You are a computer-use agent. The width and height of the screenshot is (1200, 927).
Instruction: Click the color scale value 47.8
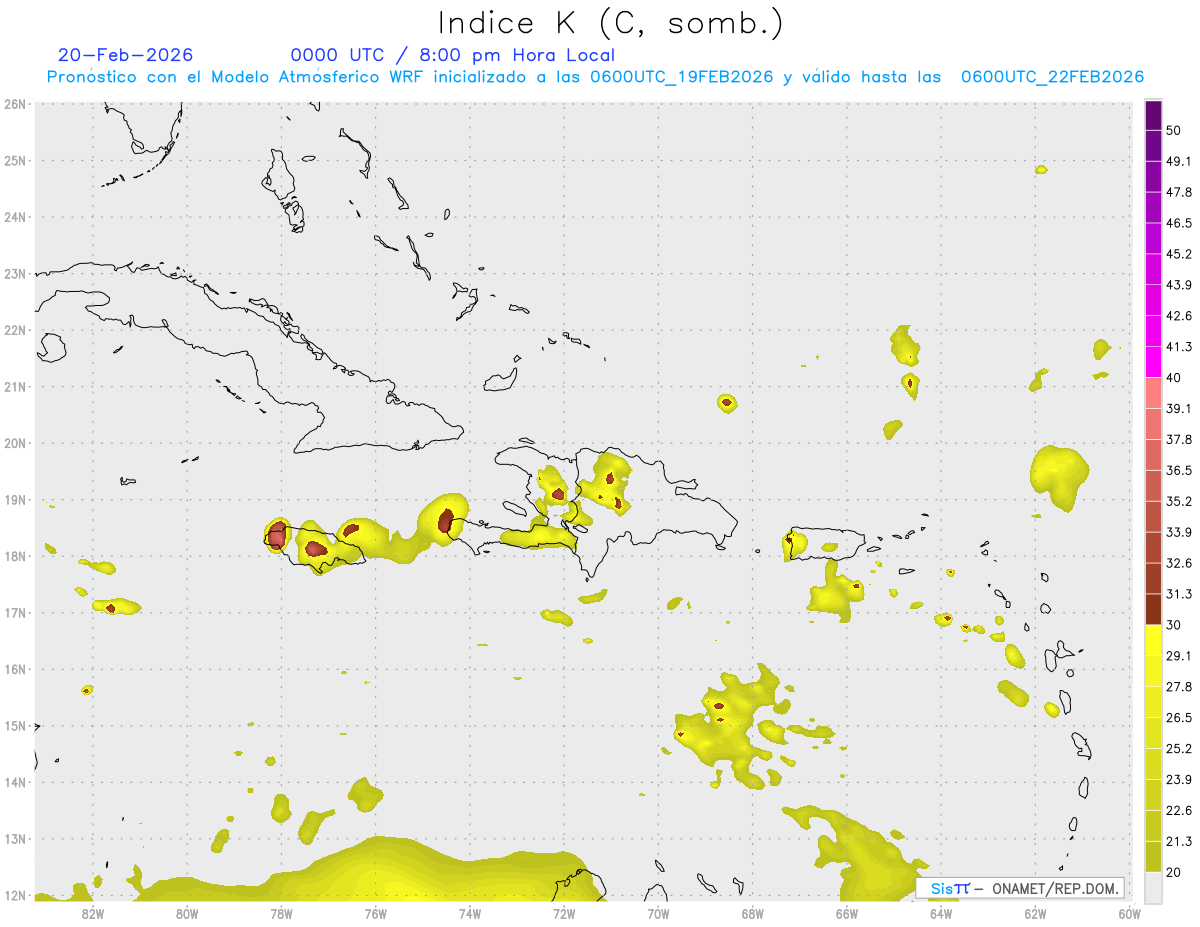[1178, 192]
